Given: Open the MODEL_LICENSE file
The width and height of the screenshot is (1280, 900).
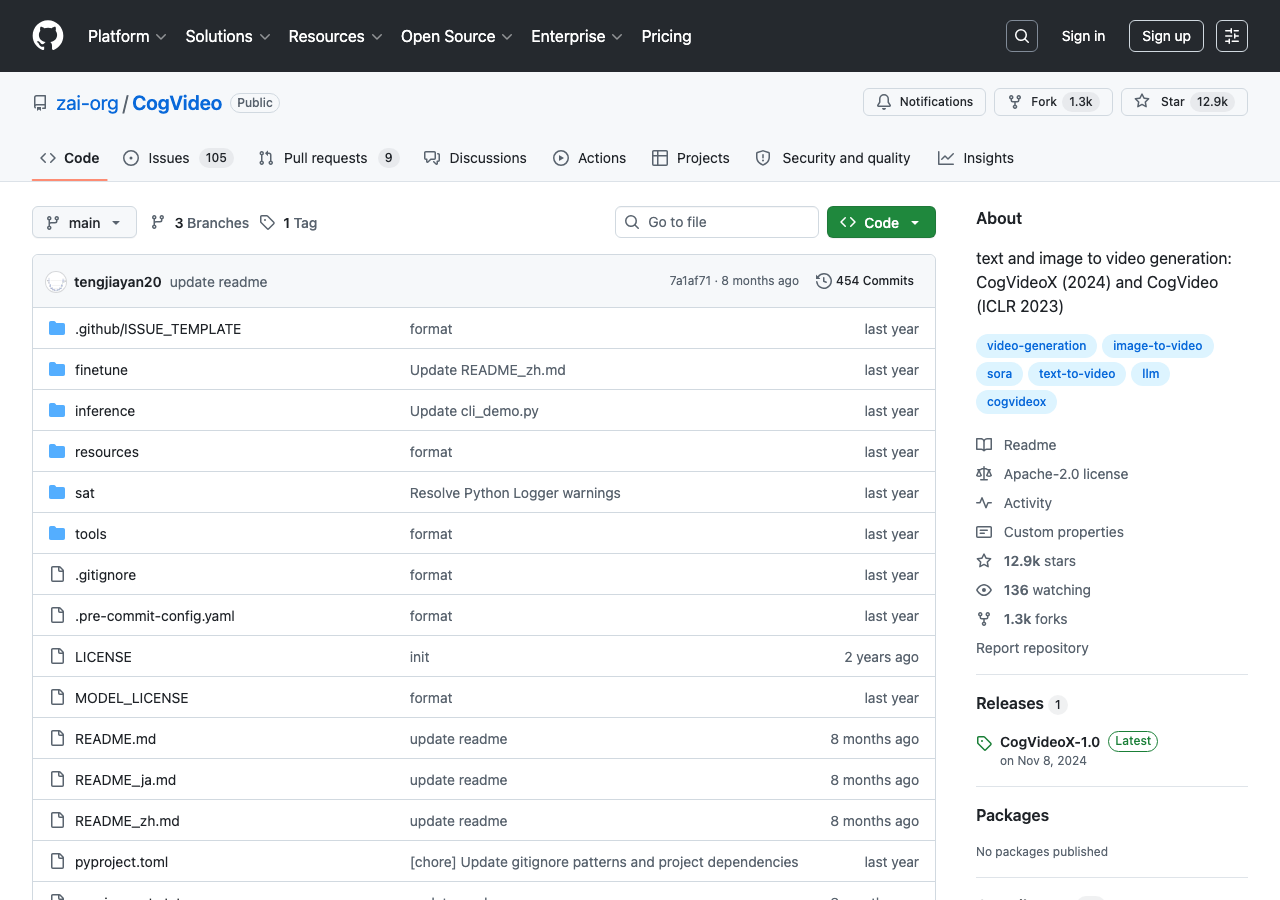Looking at the screenshot, I should [131, 698].
